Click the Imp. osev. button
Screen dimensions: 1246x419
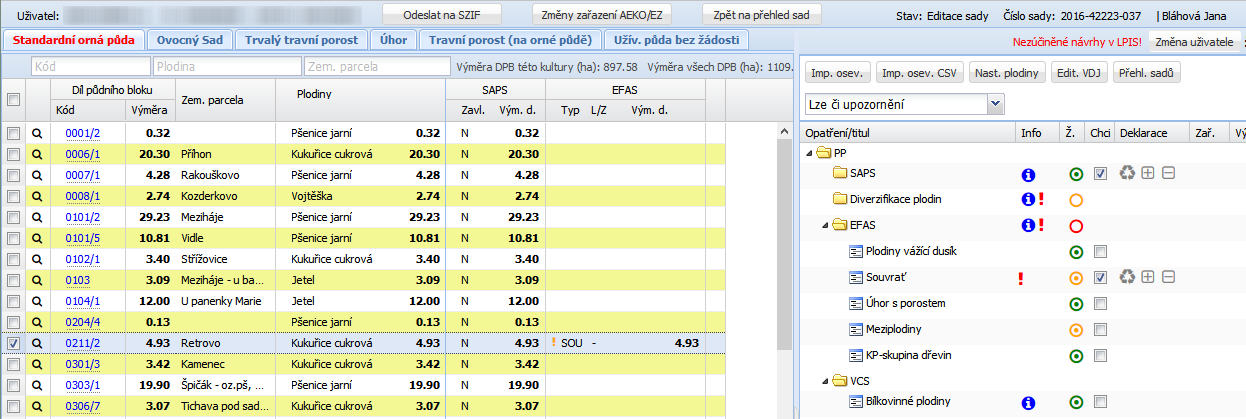coord(837,73)
